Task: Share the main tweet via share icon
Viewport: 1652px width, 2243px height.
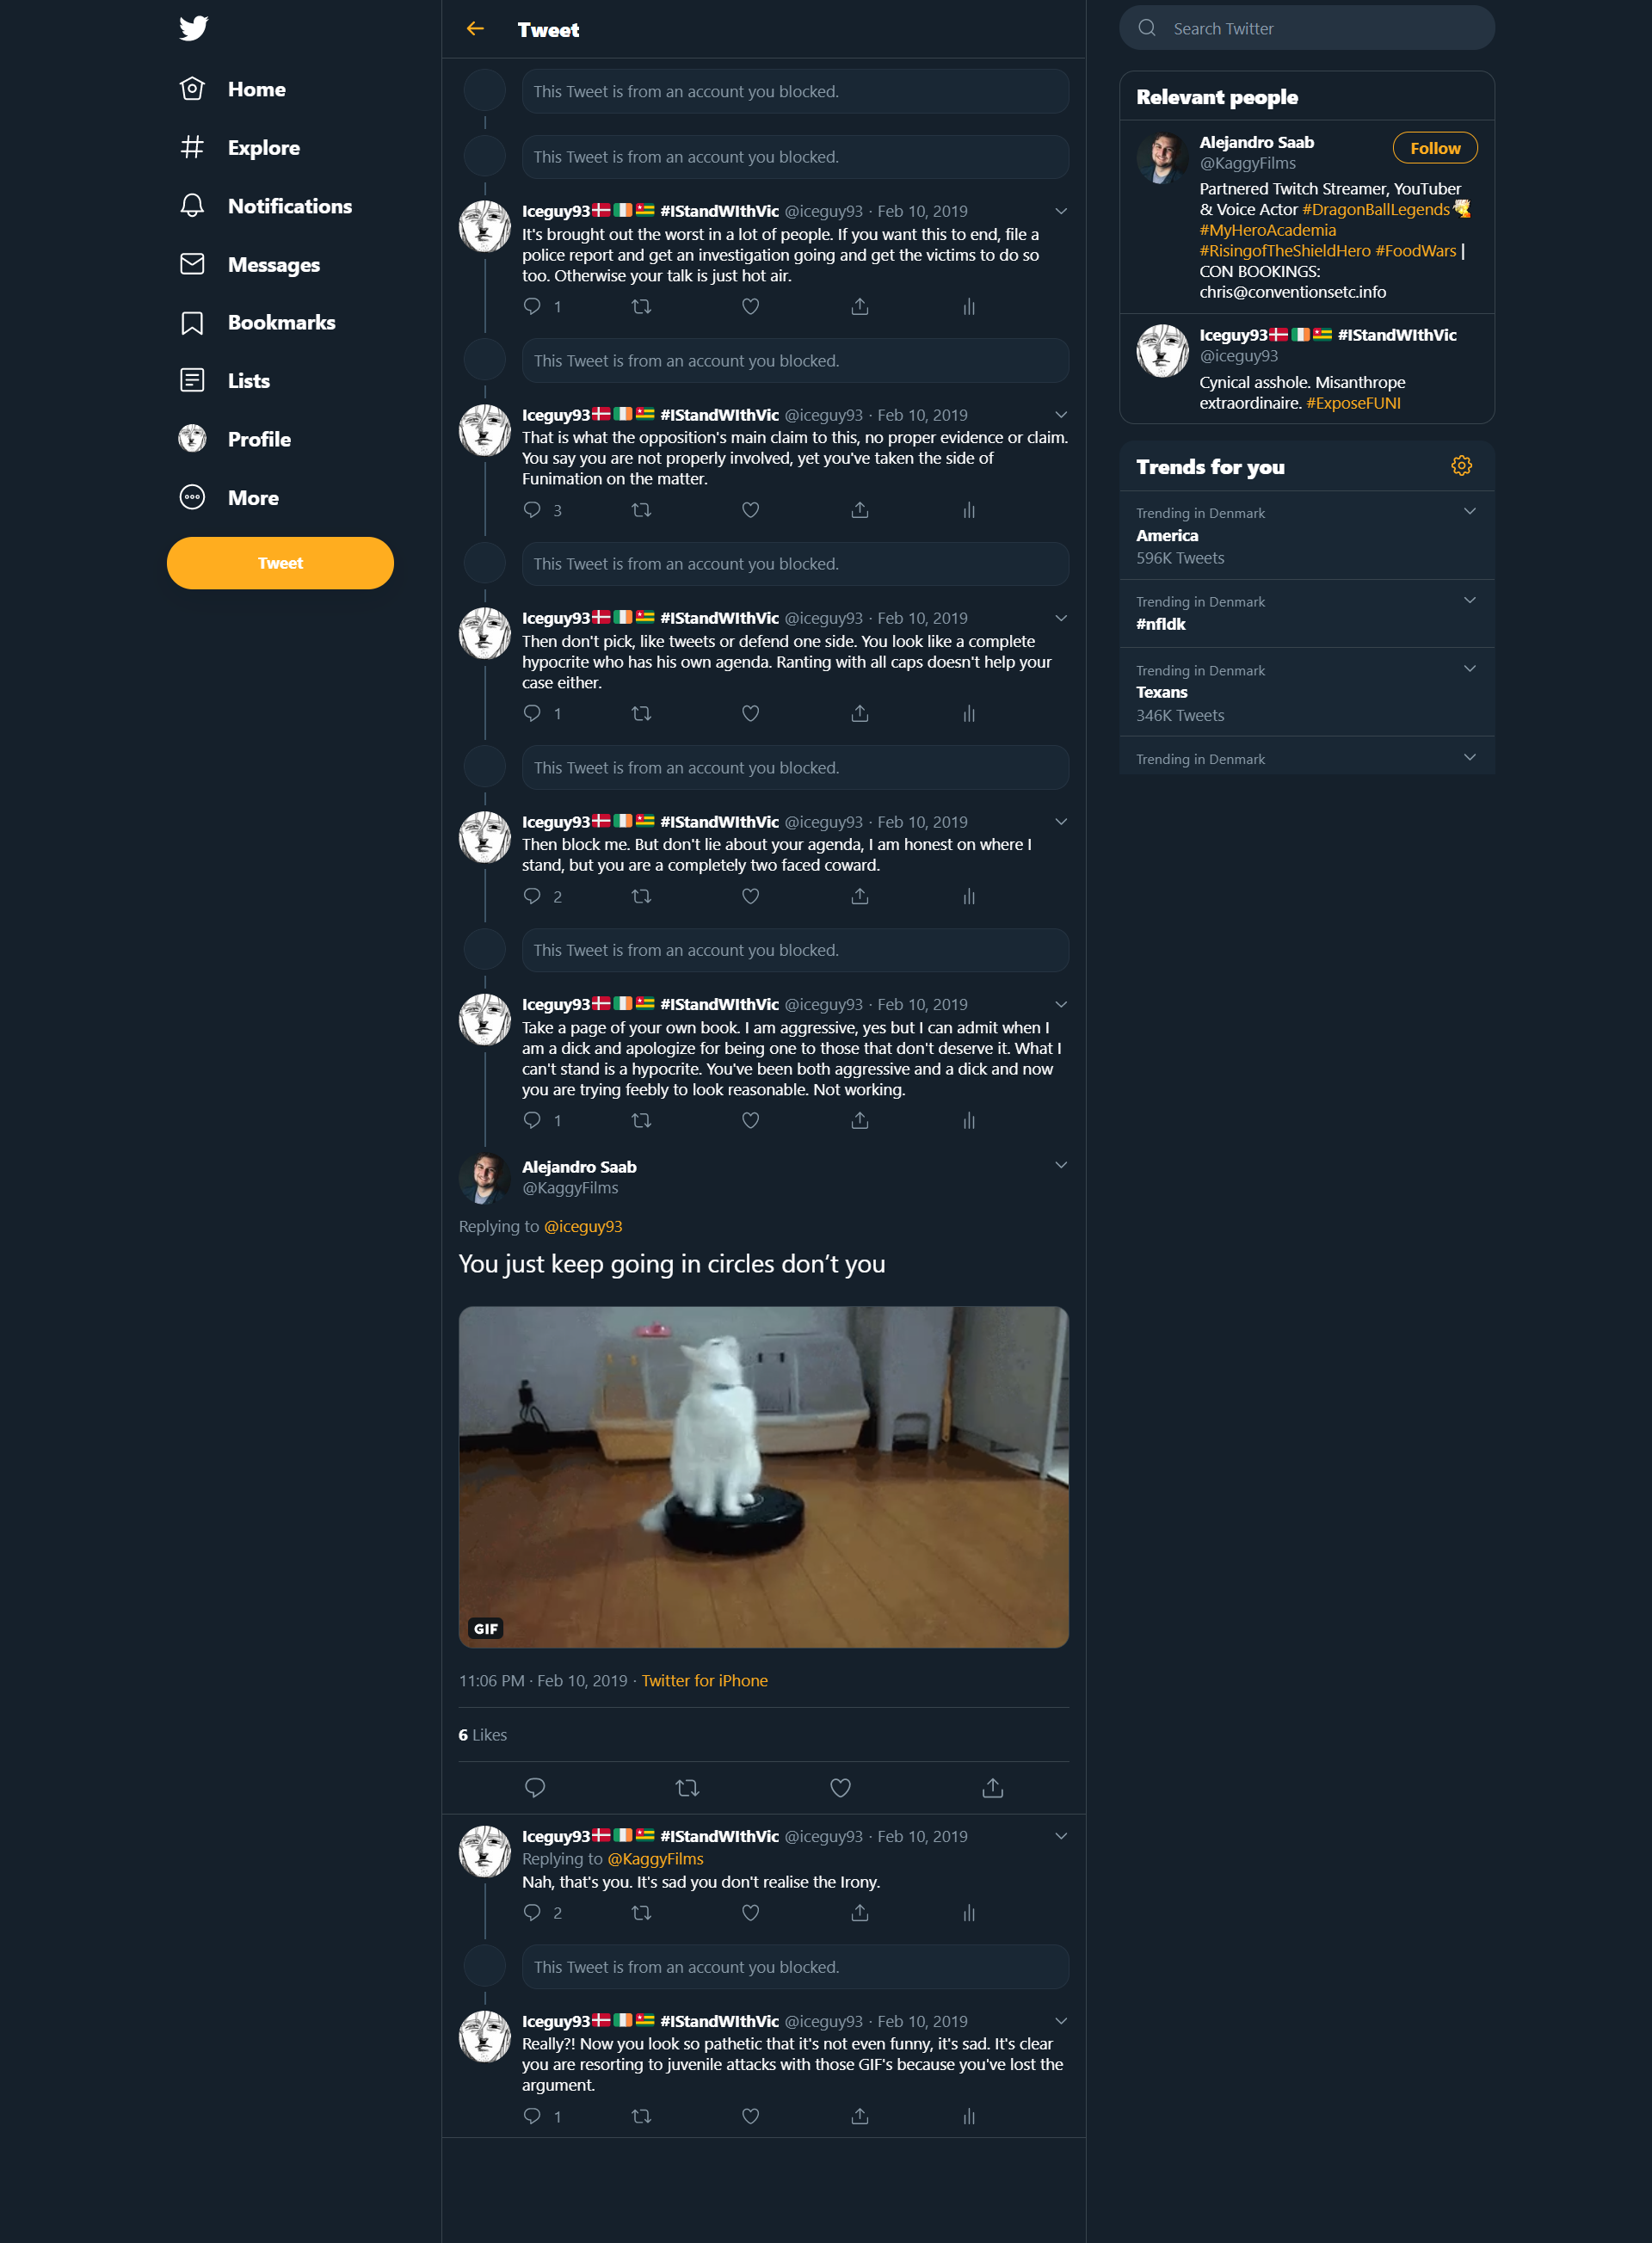Action: [x=992, y=1787]
